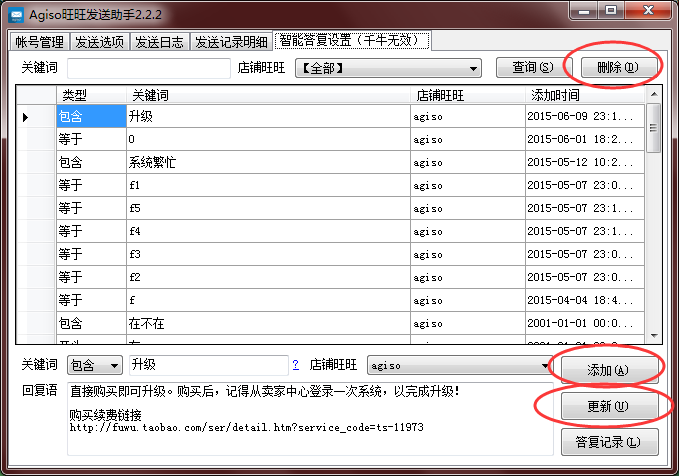Click the 查询(S) button
The height and width of the screenshot is (476, 679).
[x=532, y=67]
